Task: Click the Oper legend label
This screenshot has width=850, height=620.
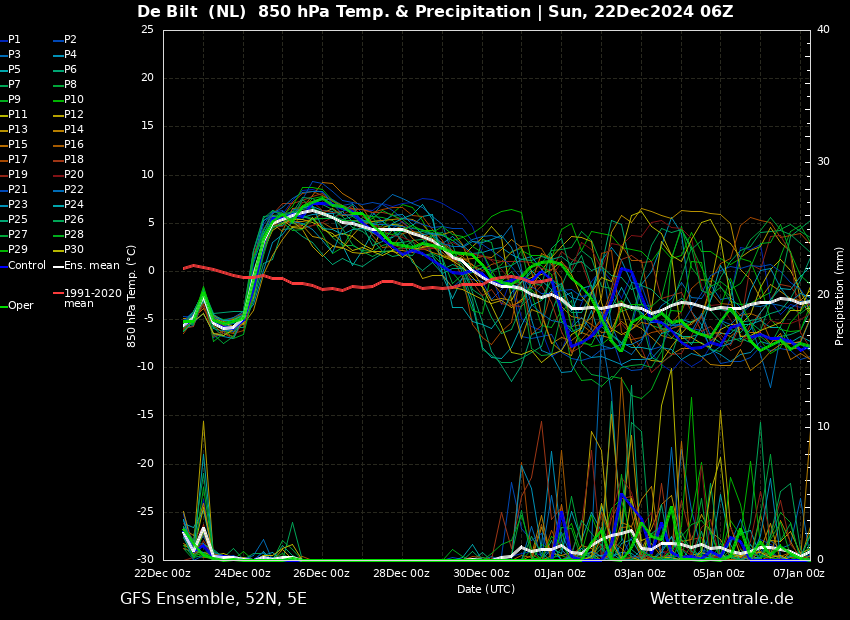Action: pos(21,306)
